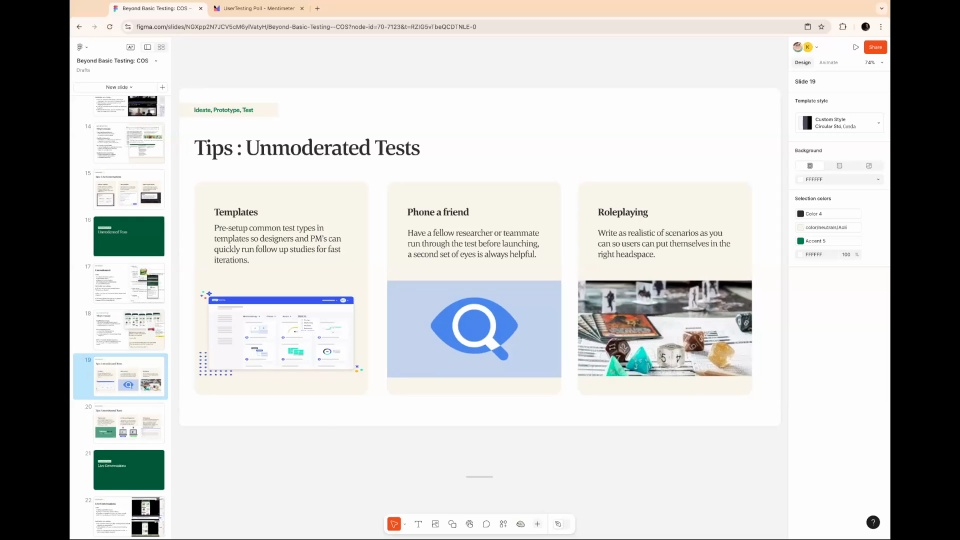Click the Color 4 dark swatch

(x=800, y=214)
